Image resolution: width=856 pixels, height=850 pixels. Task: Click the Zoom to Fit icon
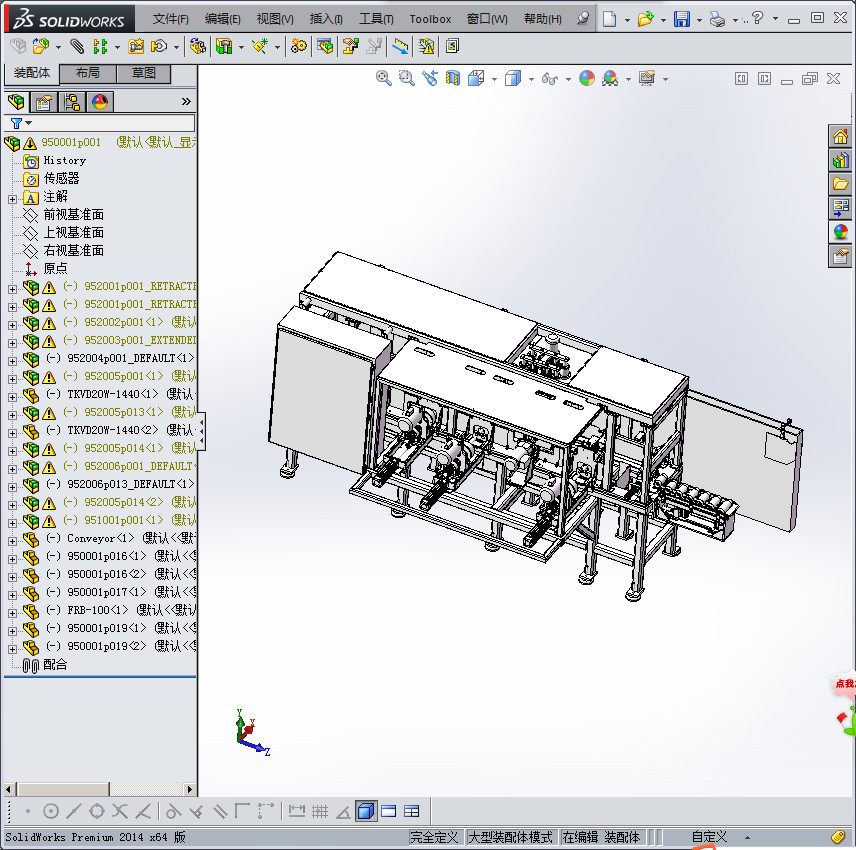tap(383, 78)
